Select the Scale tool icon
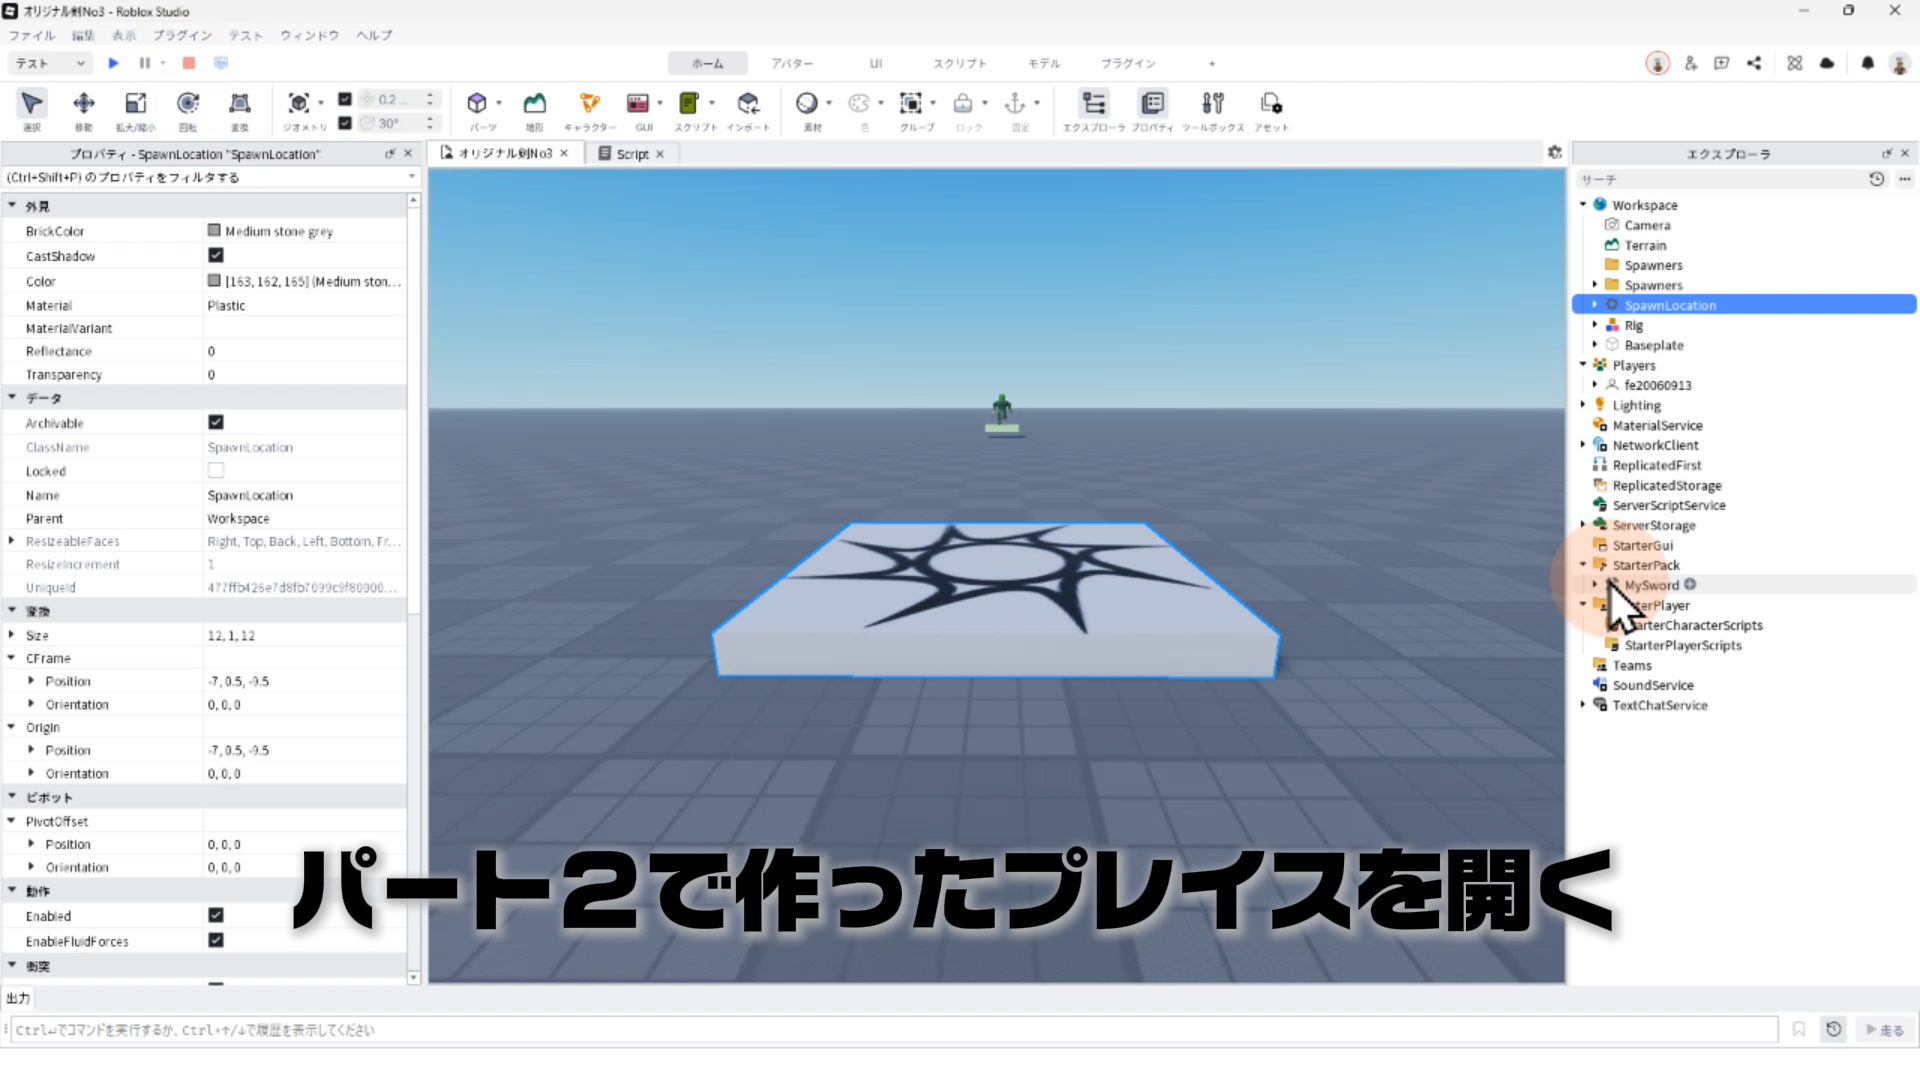 click(x=135, y=104)
